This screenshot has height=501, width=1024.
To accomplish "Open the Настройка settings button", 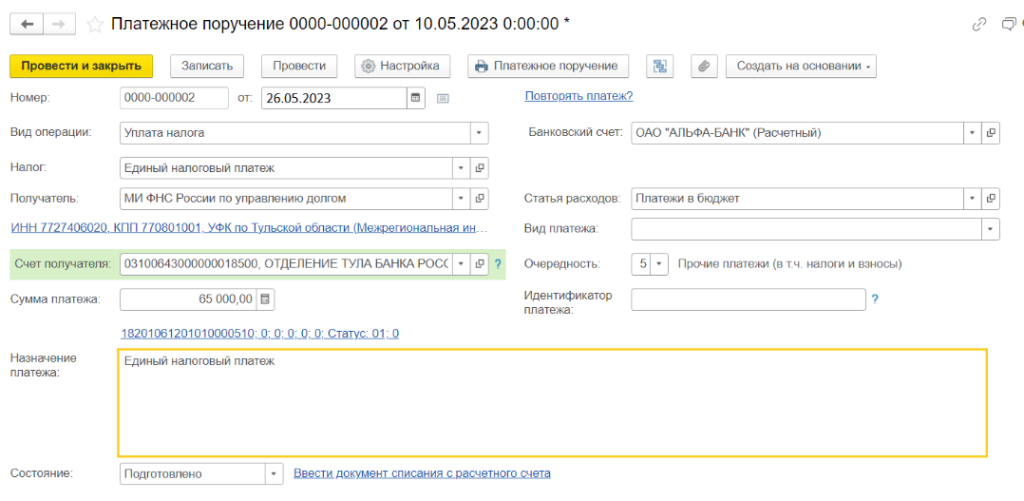I will 402,66.
